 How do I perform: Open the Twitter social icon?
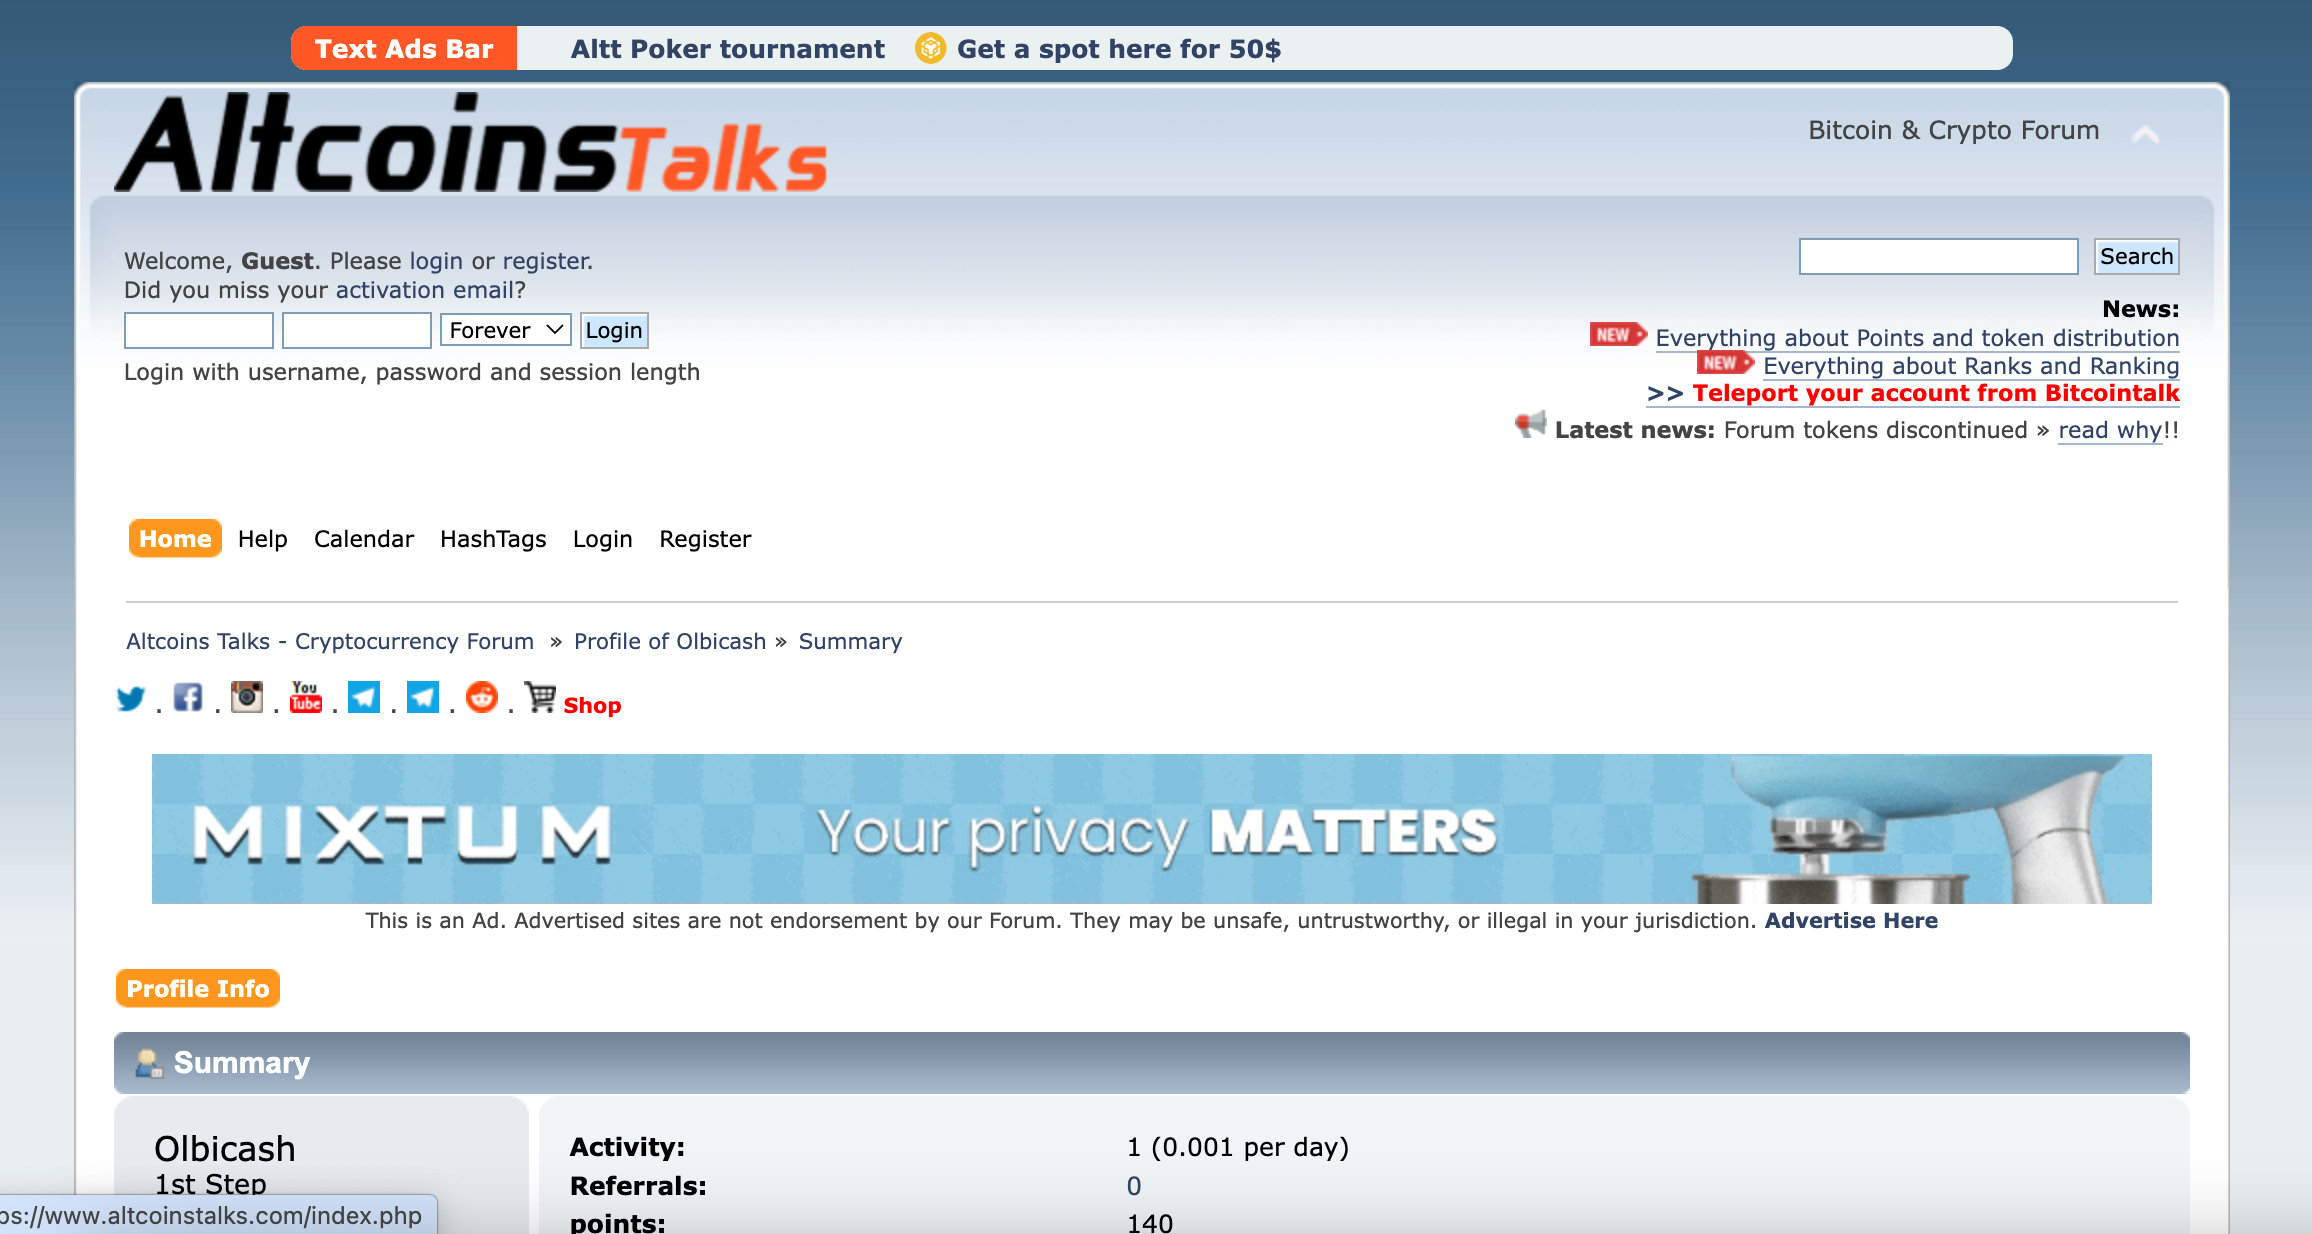(x=131, y=698)
